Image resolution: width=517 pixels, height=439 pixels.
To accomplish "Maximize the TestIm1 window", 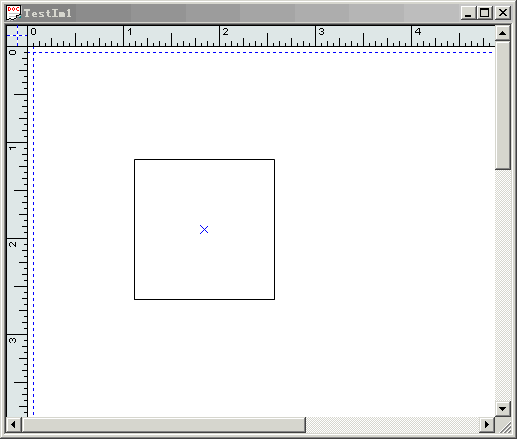I will (x=484, y=13).
